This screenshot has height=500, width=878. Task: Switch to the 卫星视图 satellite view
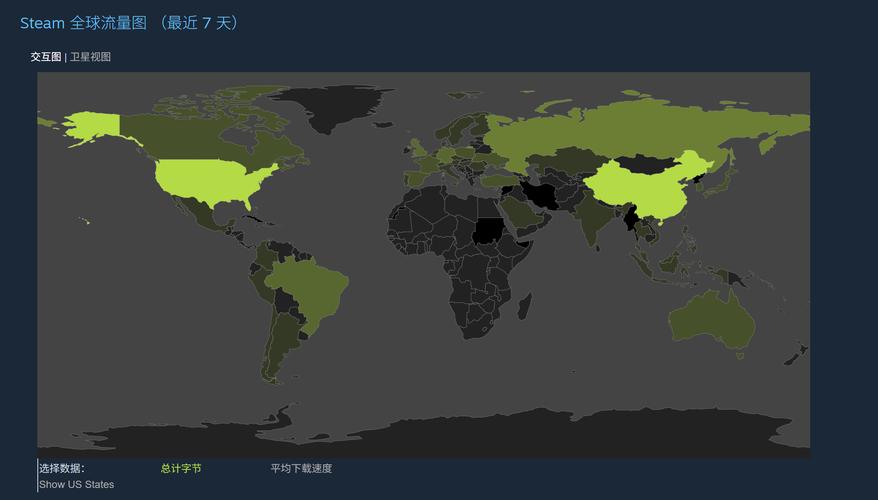click(x=90, y=57)
